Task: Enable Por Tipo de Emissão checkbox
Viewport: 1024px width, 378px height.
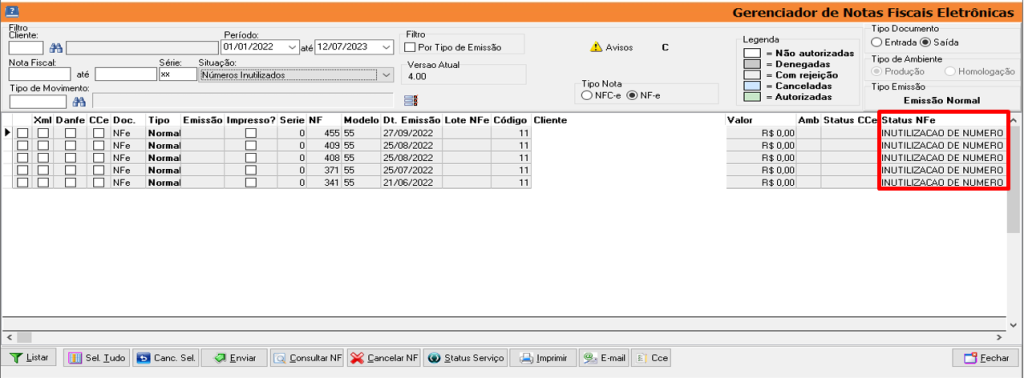Action: [x=410, y=47]
